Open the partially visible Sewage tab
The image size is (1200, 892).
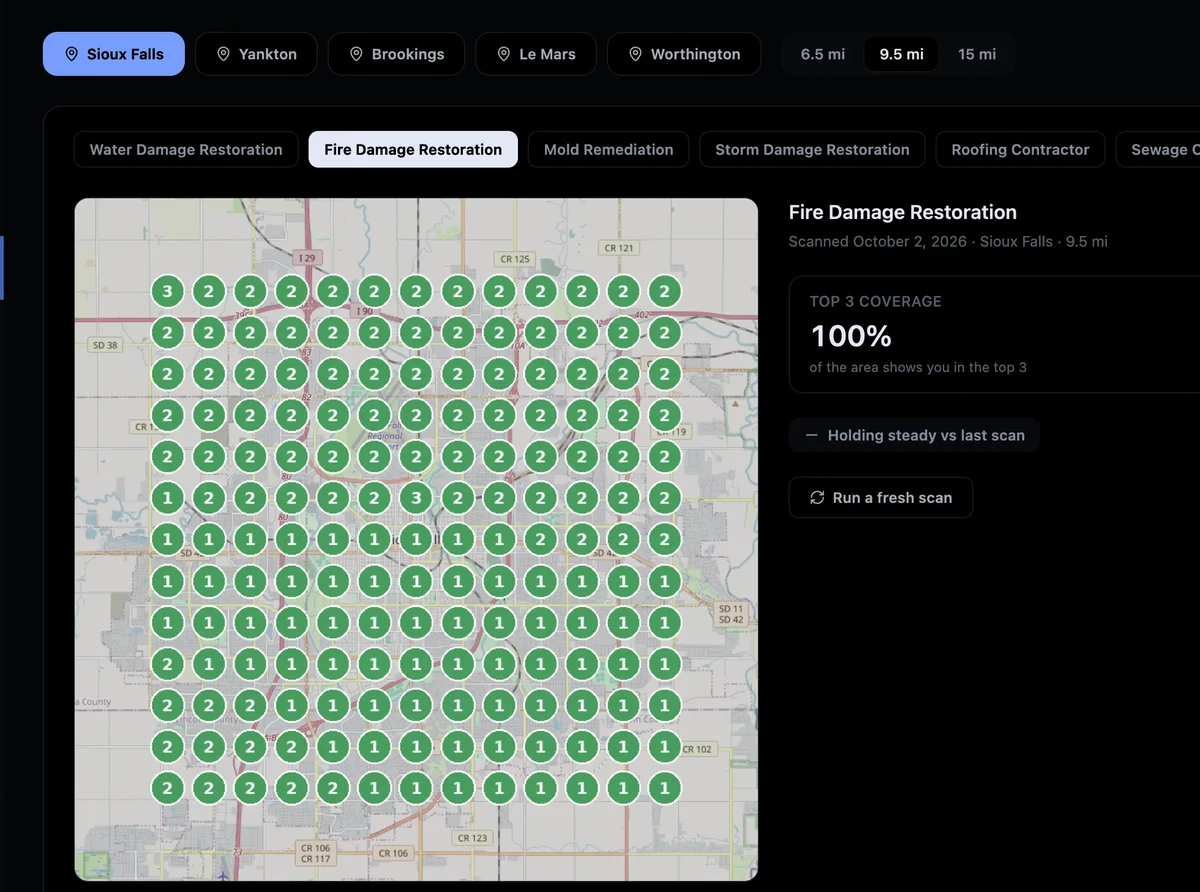pyautogui.click(x=1160, y=149)
